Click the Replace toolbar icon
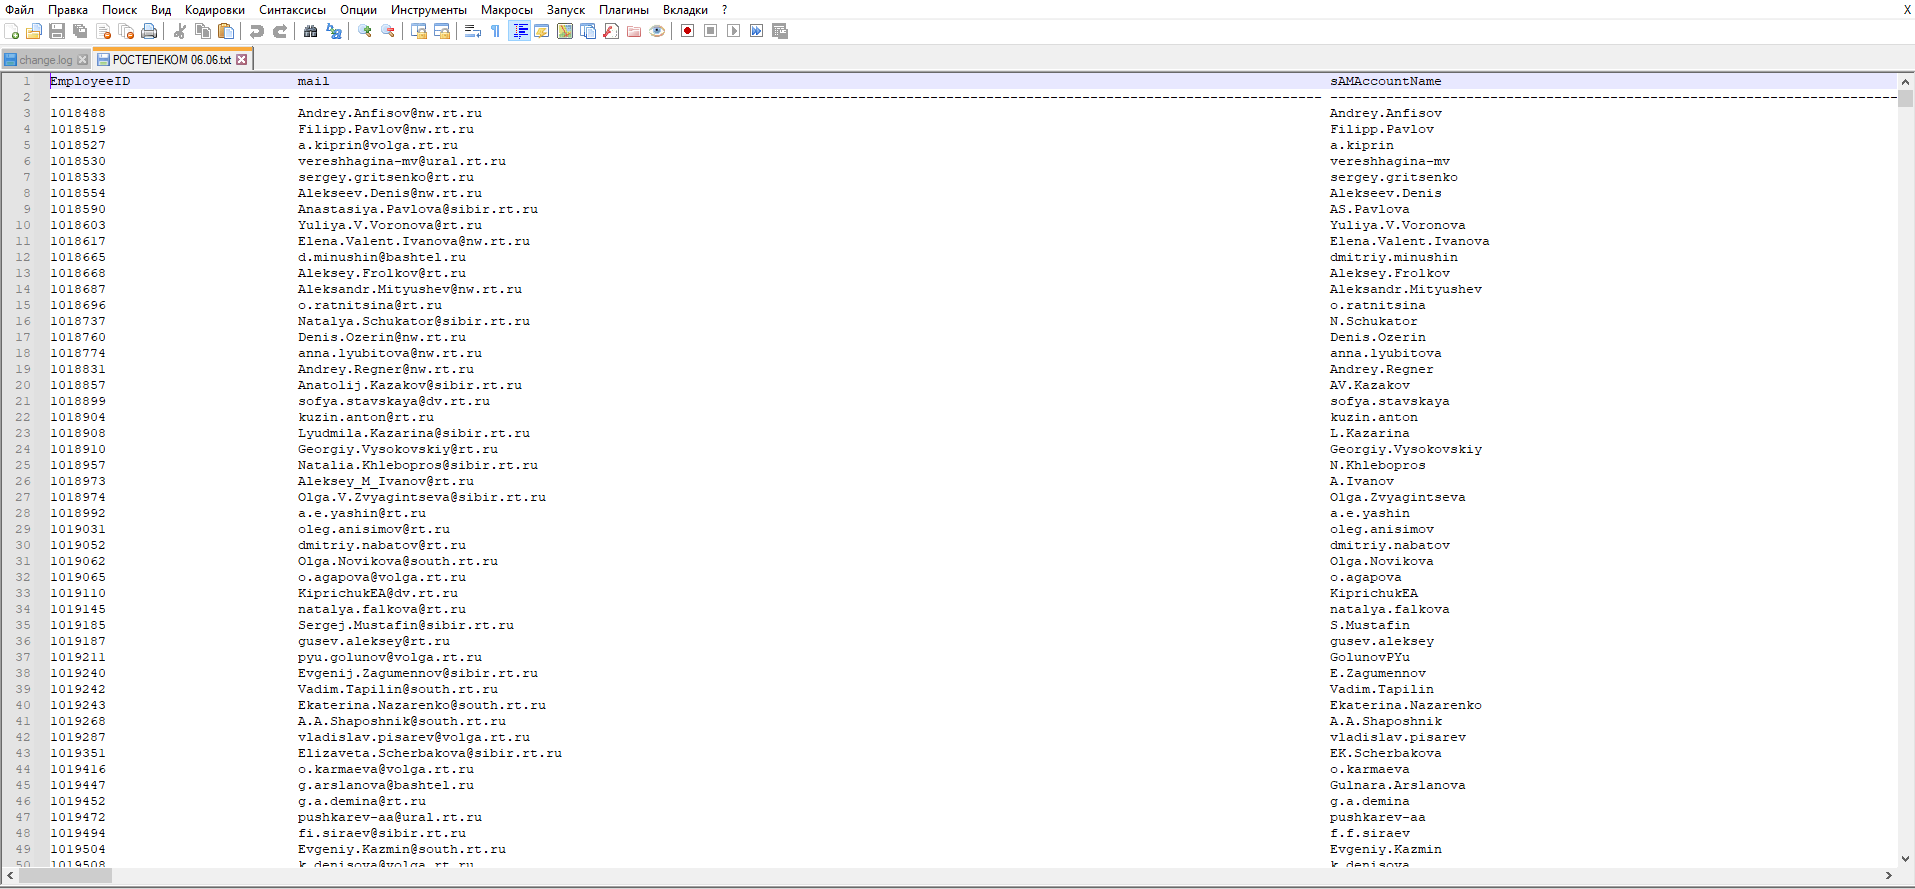 click(x=334, y=31)
